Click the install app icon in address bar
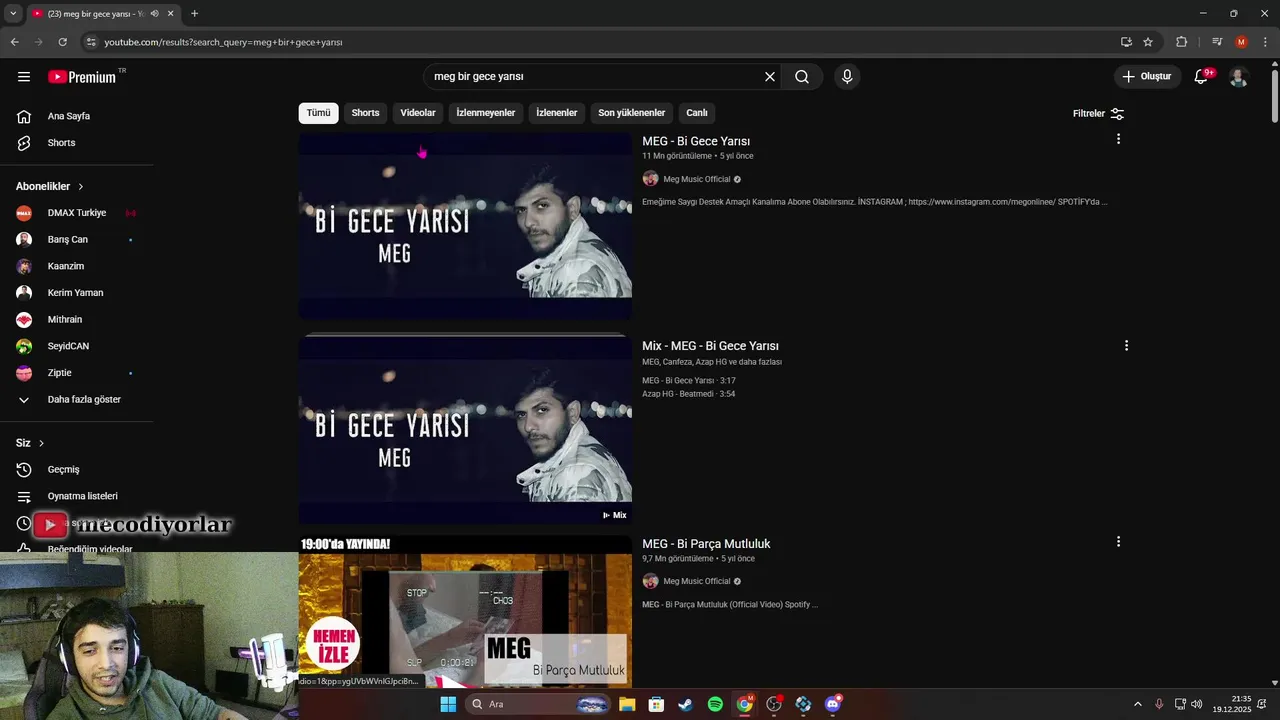The width and height of the screenshot is (1280, 720). [x=1126, y=42]
